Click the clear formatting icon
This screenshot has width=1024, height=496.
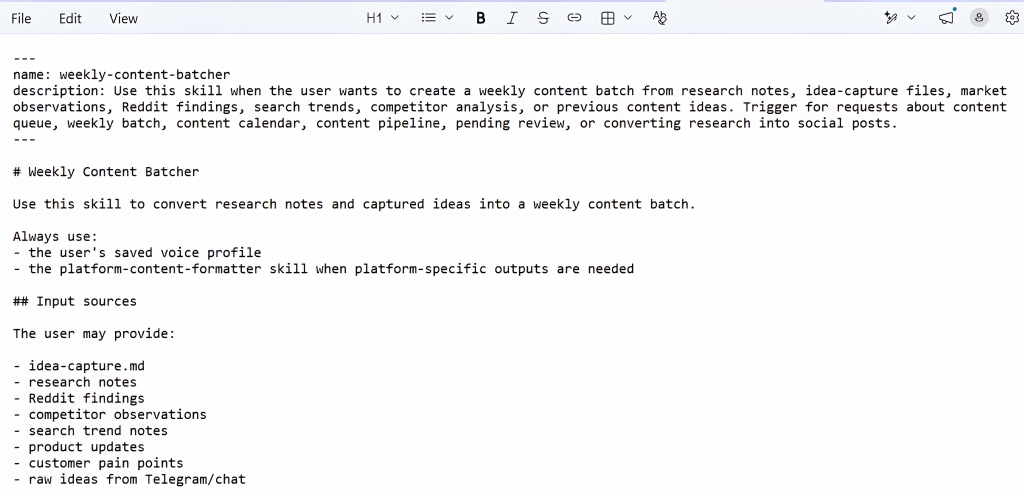click(660, 18)
